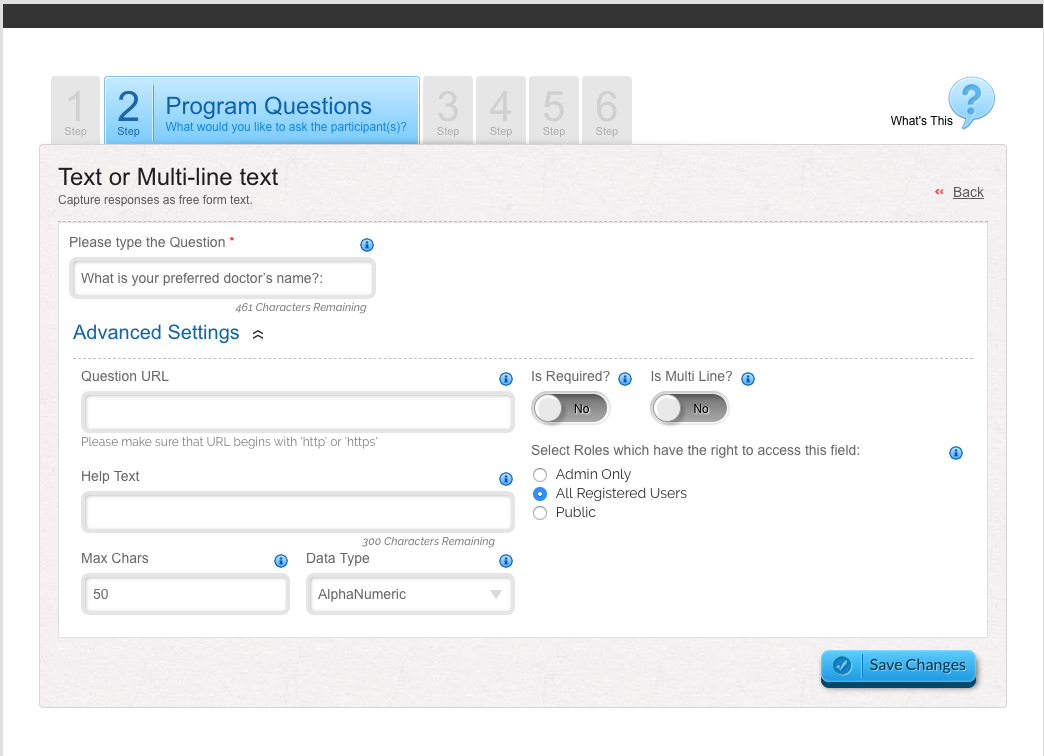This screenshot has width=1044, height=756.
Task: Click the info icon beside Question URL
Action: [x=505, y=379]
